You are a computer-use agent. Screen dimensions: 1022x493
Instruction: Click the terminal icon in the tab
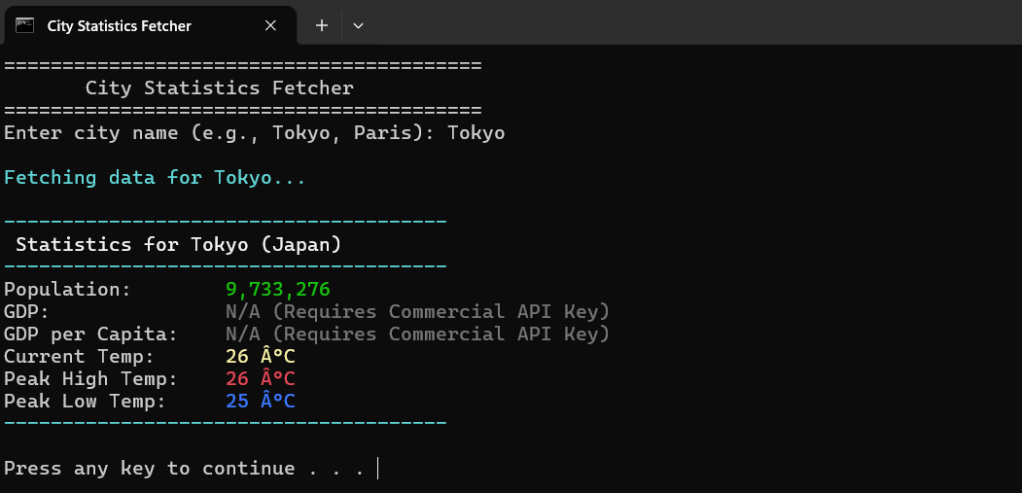click(x=25, y=25)
